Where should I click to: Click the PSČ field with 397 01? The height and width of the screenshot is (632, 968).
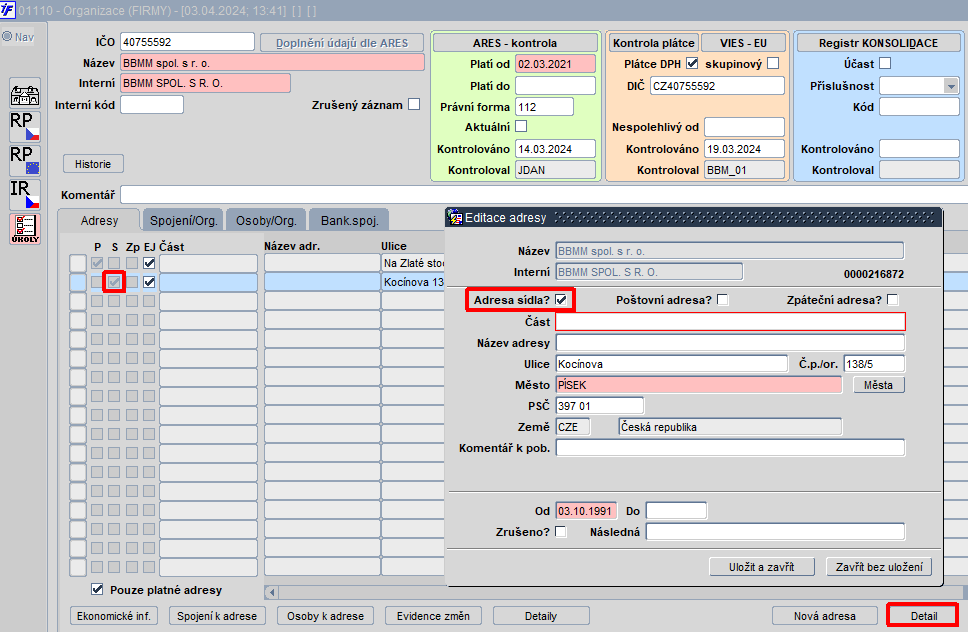(x=599, y=405)
